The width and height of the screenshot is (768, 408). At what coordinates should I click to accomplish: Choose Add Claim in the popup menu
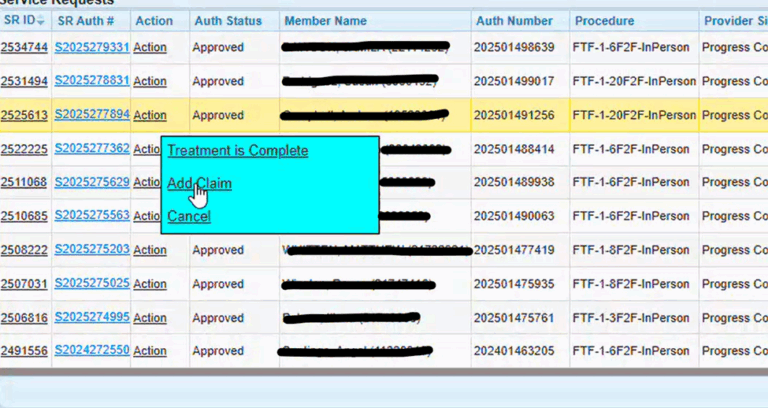tap(199, 183)
